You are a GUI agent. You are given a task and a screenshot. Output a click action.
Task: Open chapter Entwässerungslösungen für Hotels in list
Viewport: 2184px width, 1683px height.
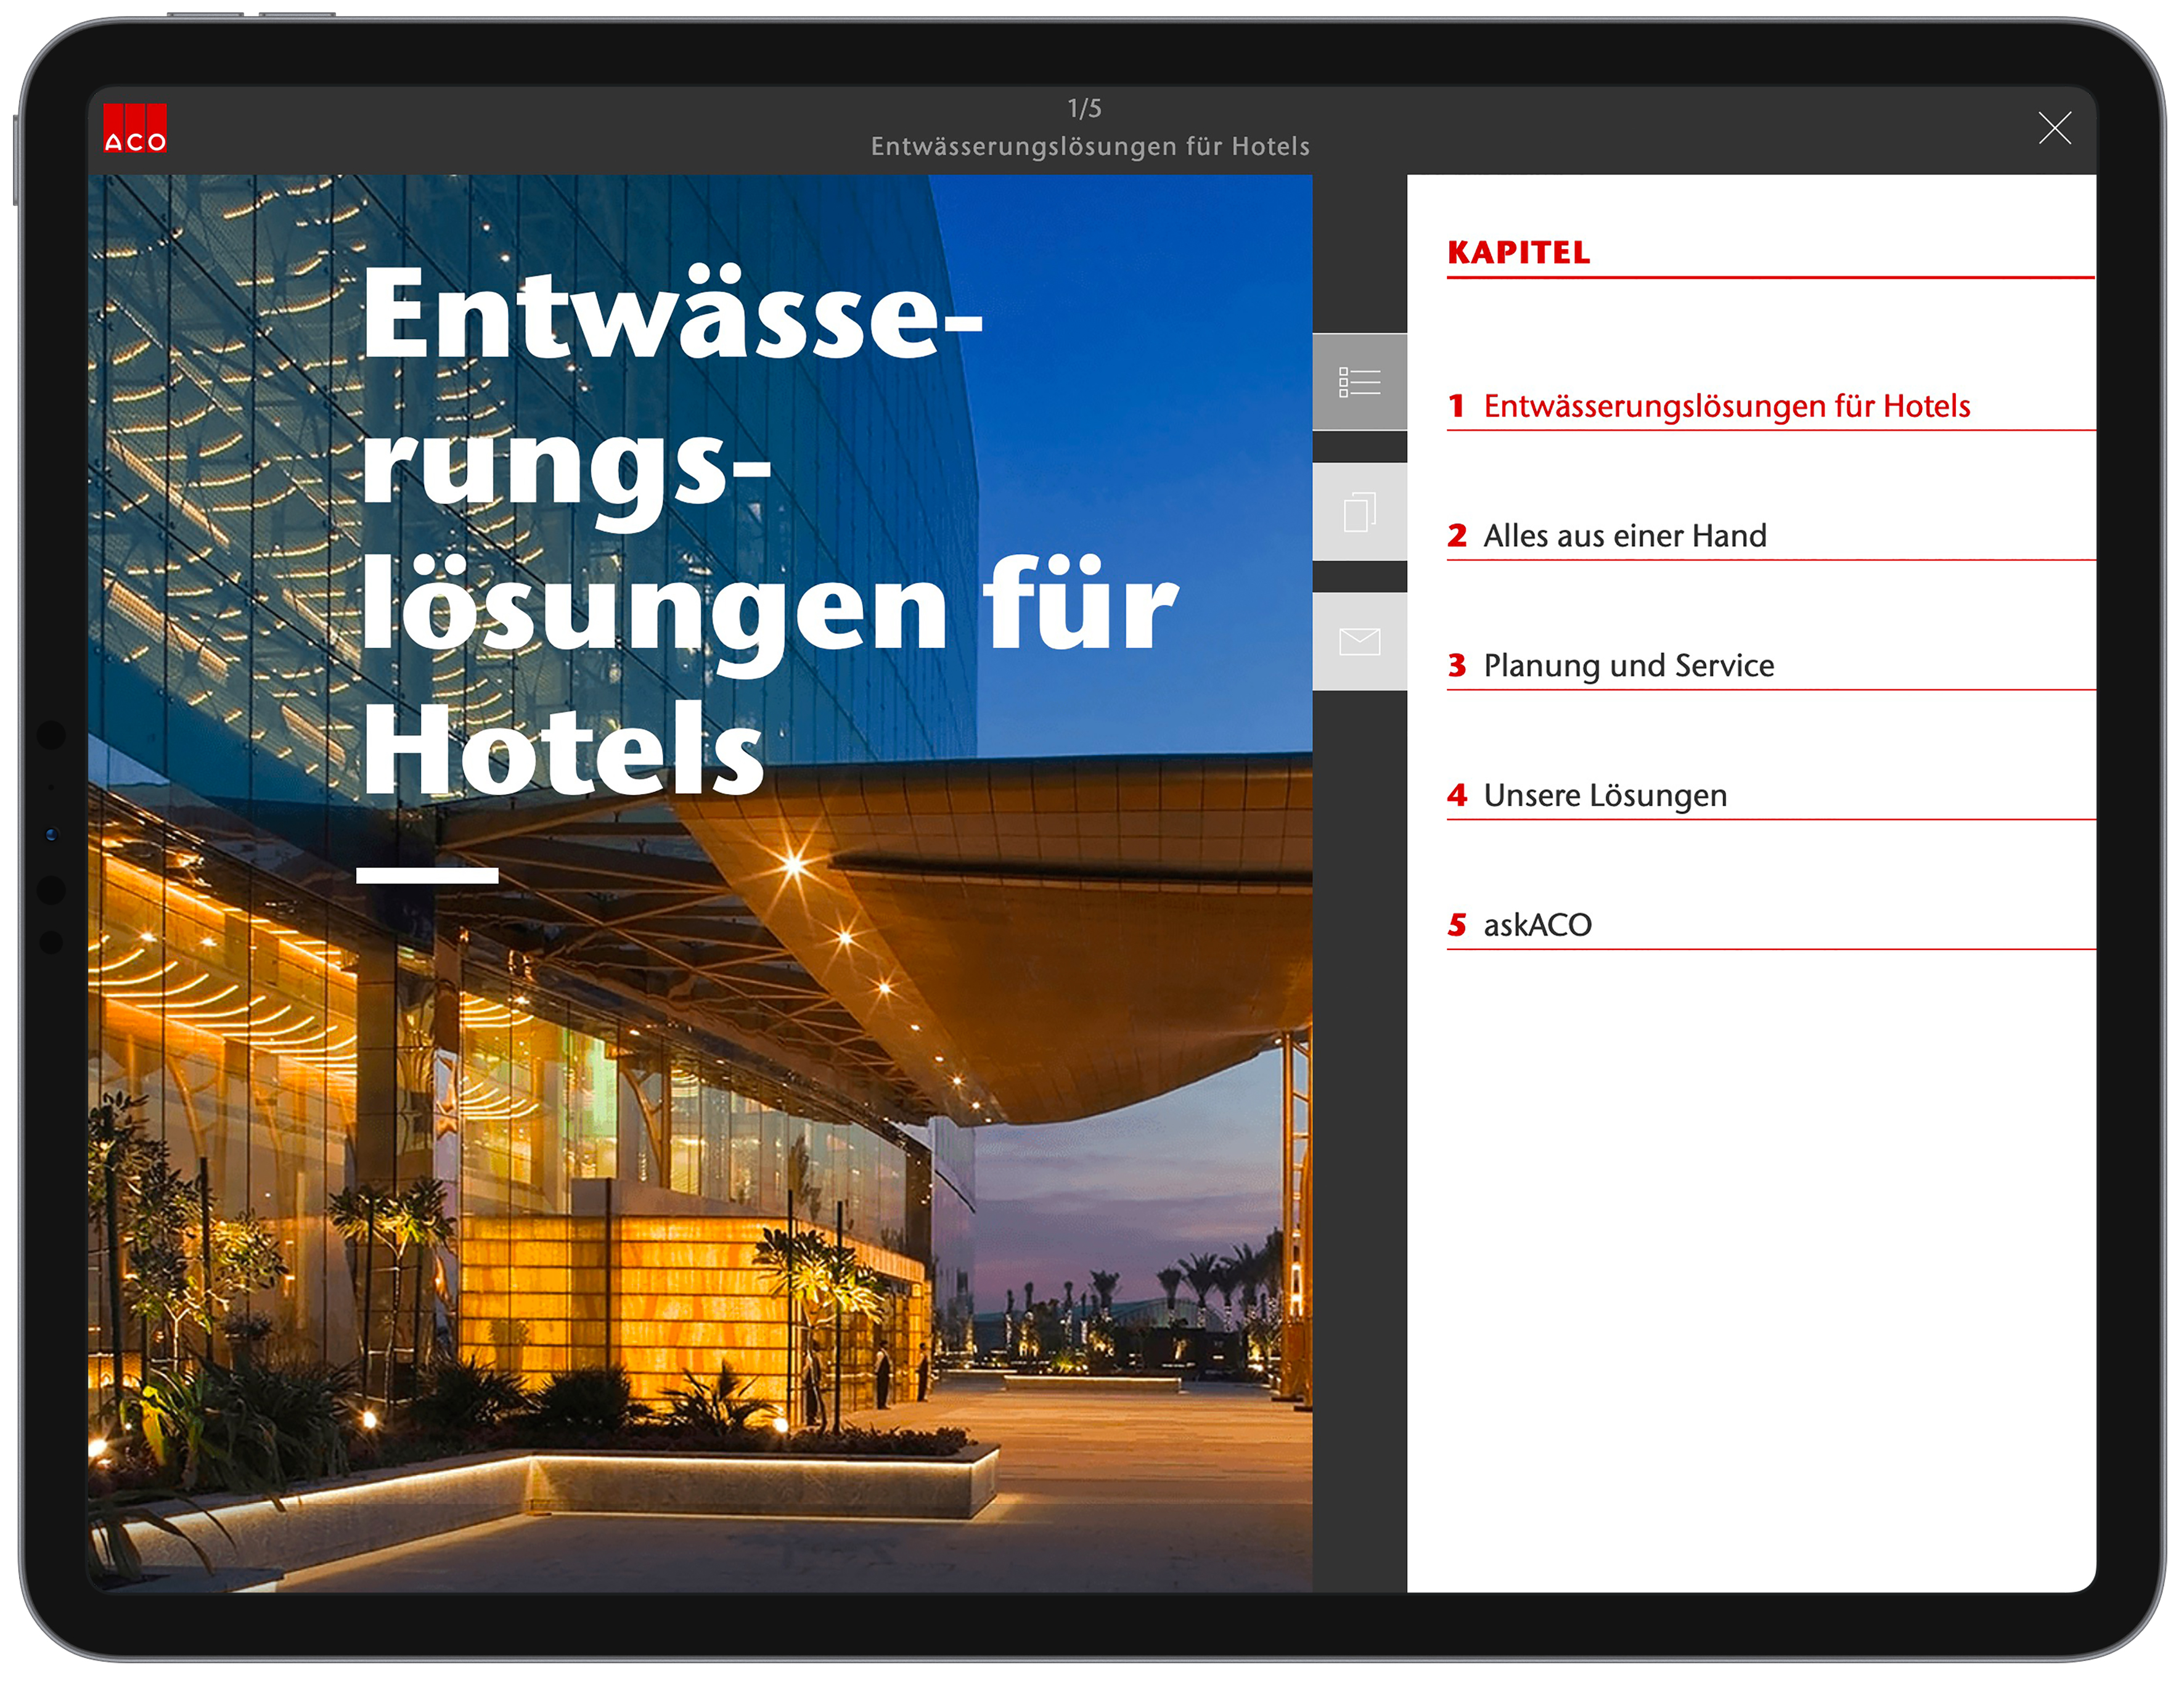point(1726,406)
